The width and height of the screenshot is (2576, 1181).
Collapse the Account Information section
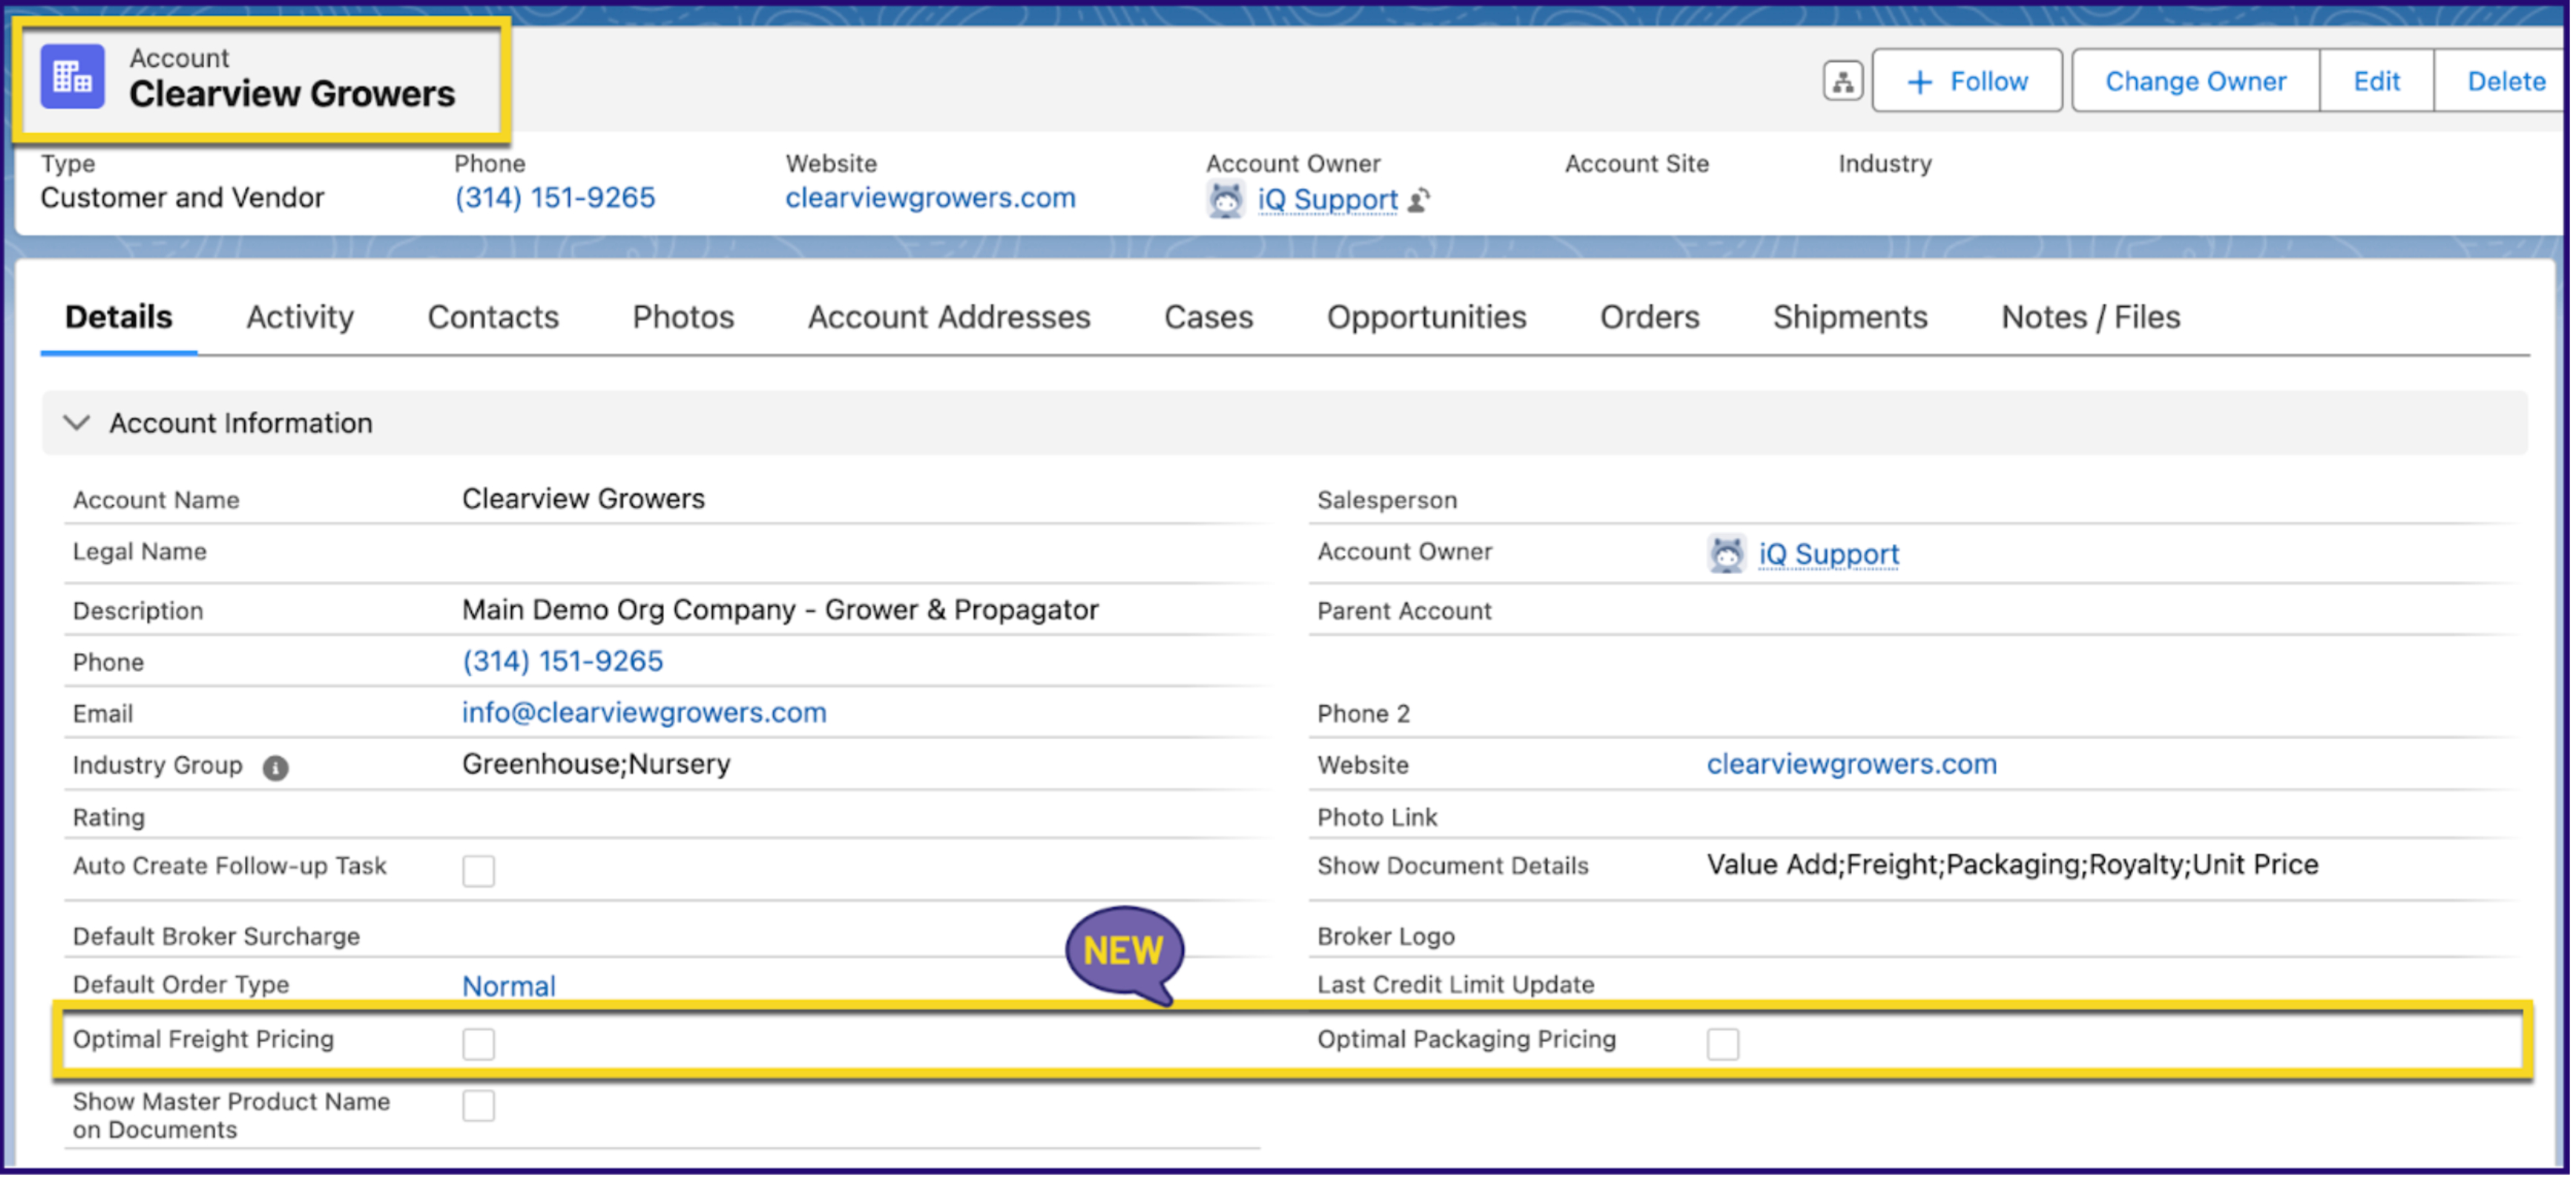(77, 423)
